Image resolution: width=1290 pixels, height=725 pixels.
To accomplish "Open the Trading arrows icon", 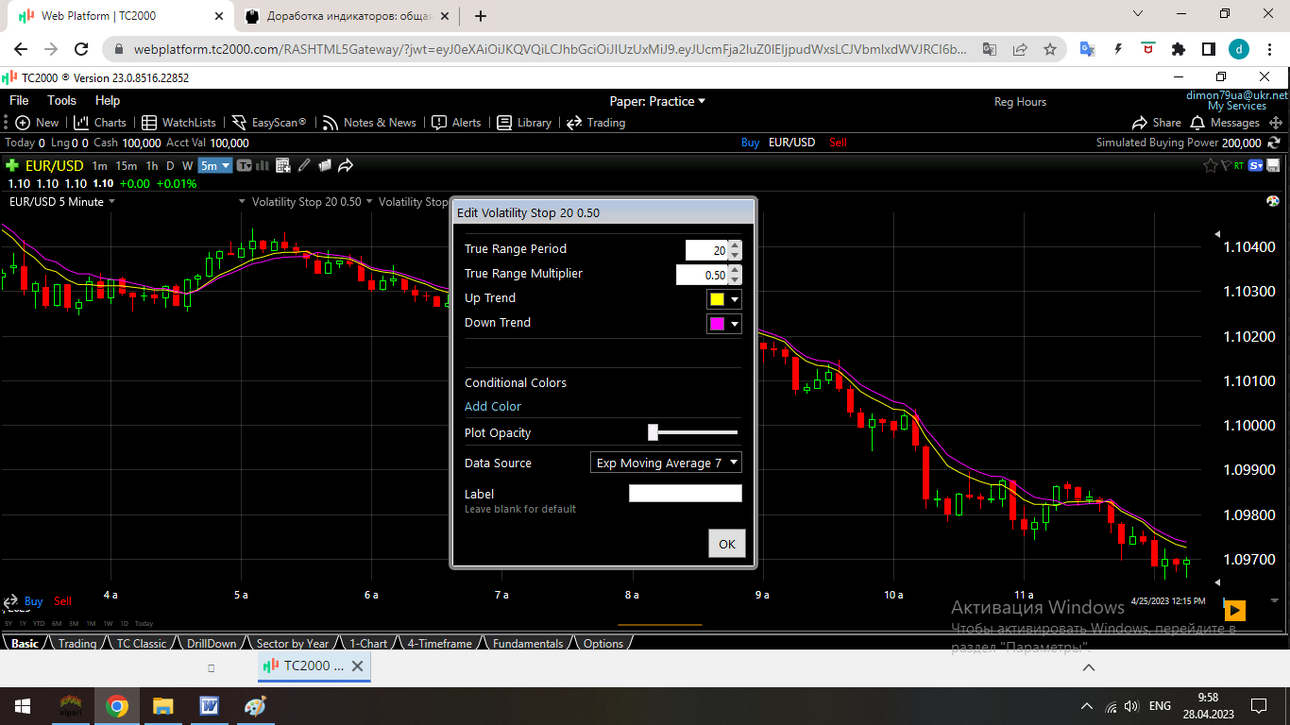I will pos(574,122).
